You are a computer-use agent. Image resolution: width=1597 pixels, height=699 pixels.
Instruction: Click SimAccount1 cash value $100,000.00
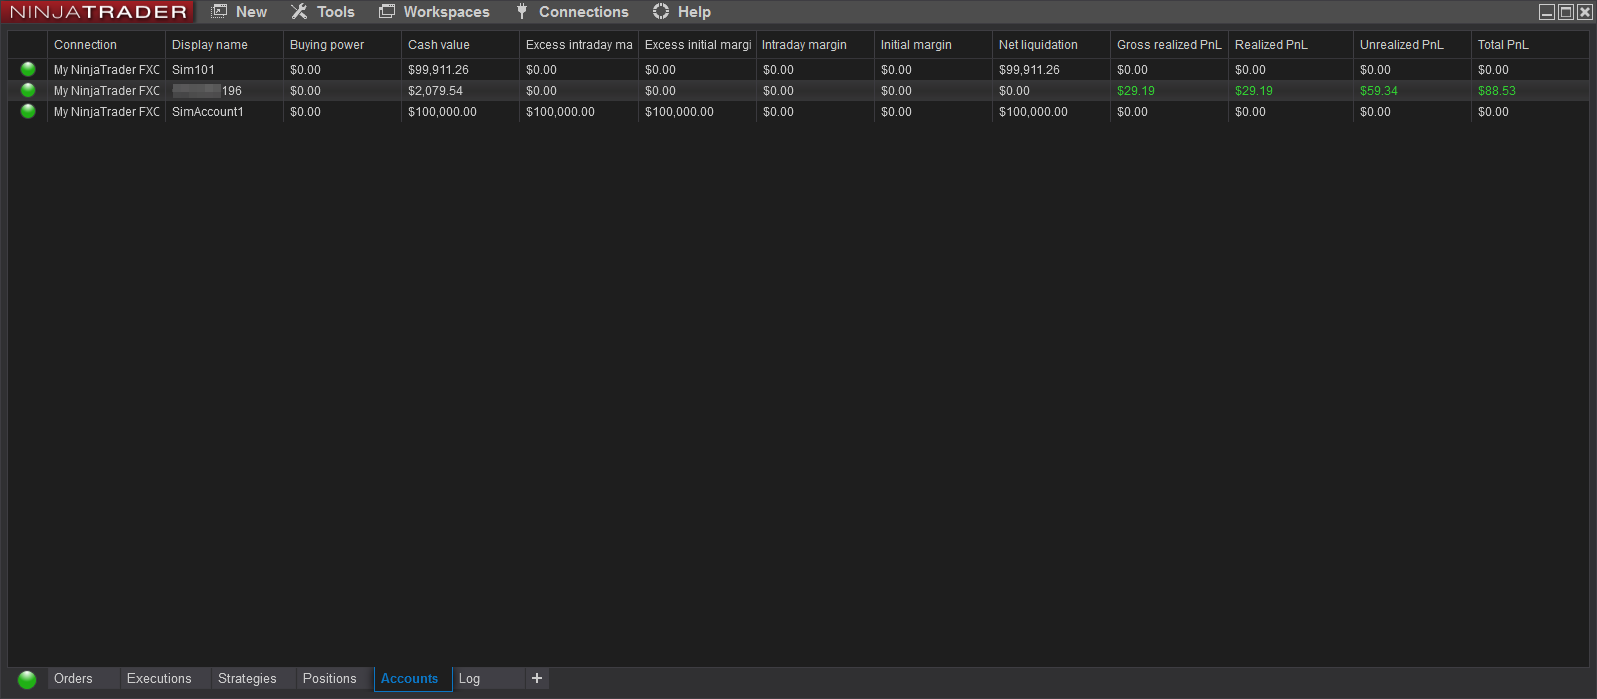tap(442, 112)
